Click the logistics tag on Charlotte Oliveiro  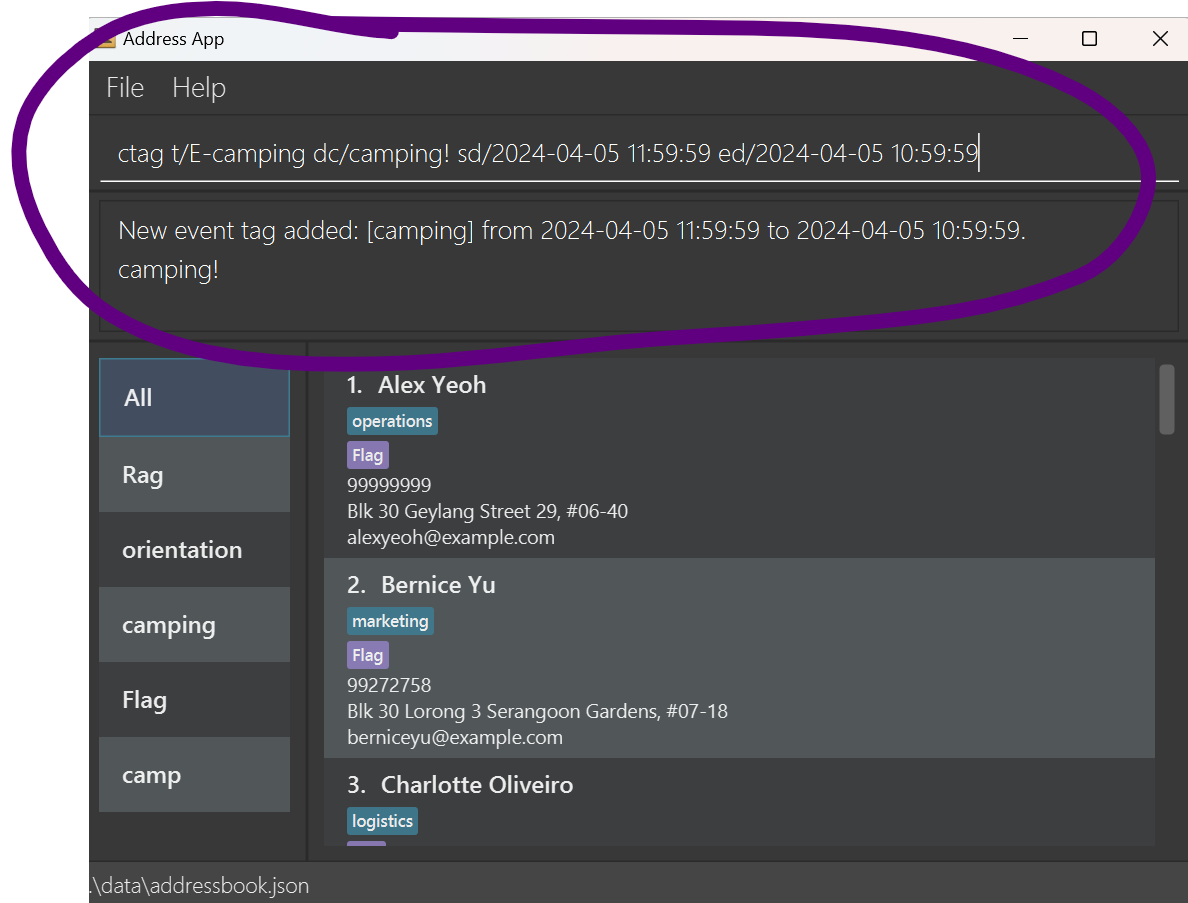[383, 821]
